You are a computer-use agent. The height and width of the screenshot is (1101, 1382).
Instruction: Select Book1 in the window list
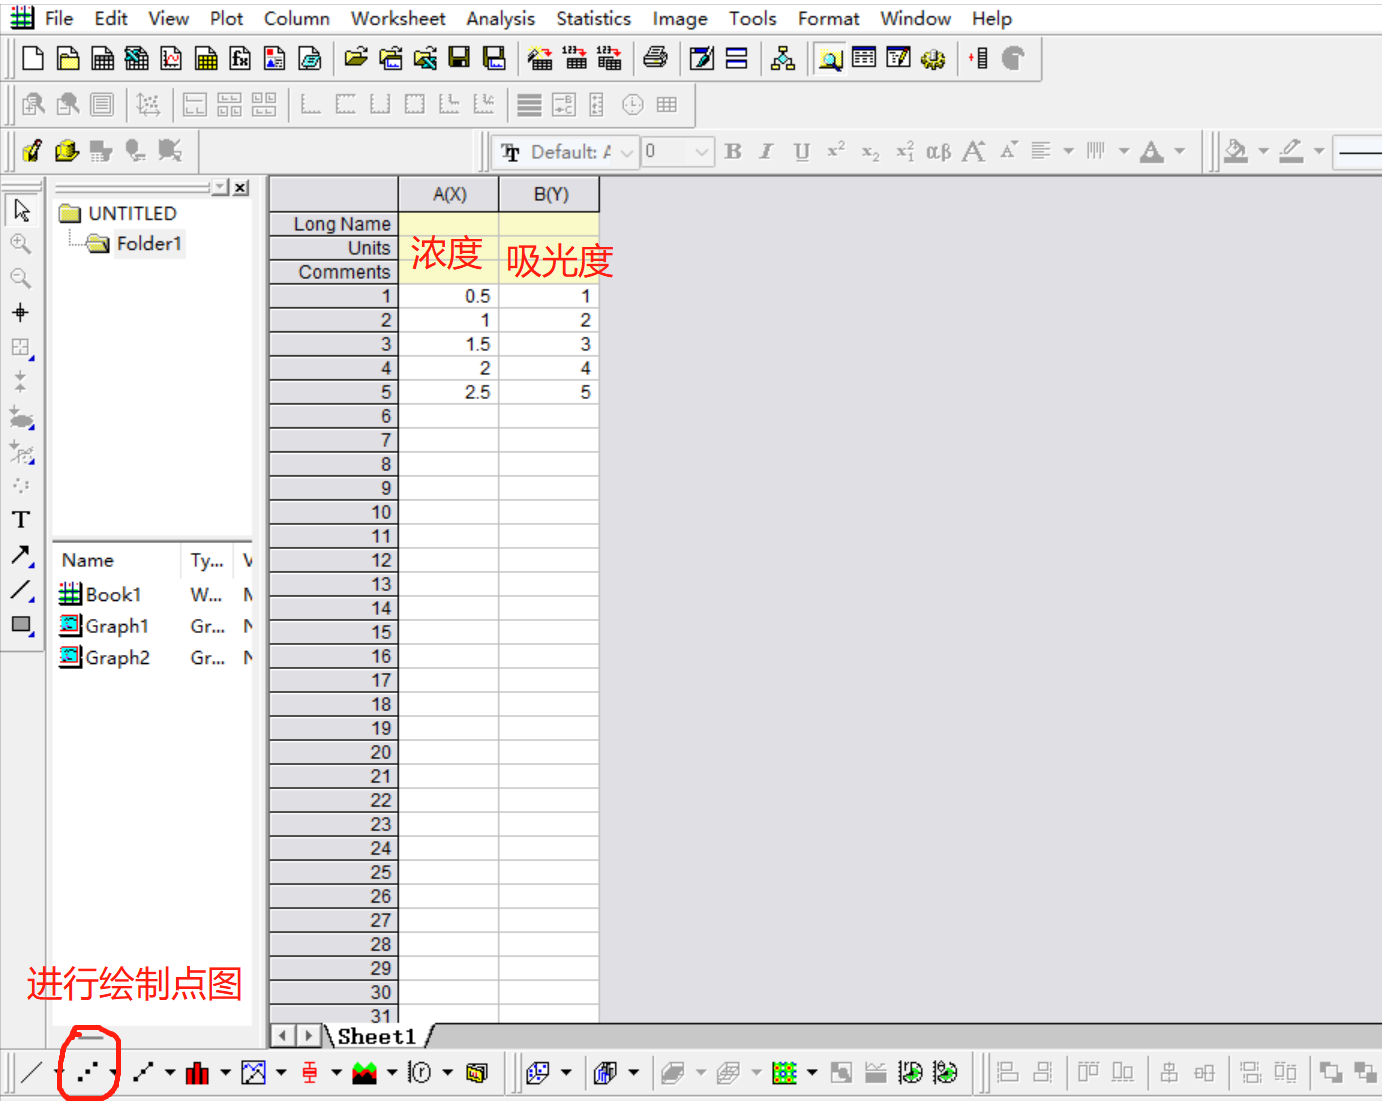[x=113, y=595]
